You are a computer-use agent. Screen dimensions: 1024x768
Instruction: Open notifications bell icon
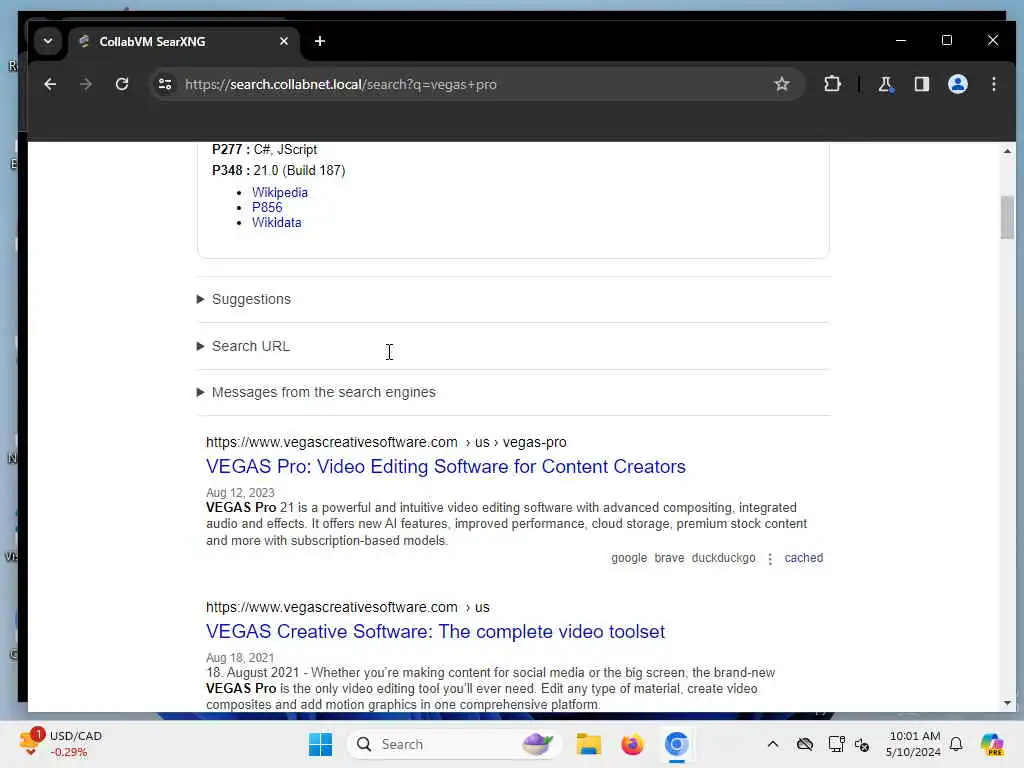pyautogui.click(x=956, y=744)
